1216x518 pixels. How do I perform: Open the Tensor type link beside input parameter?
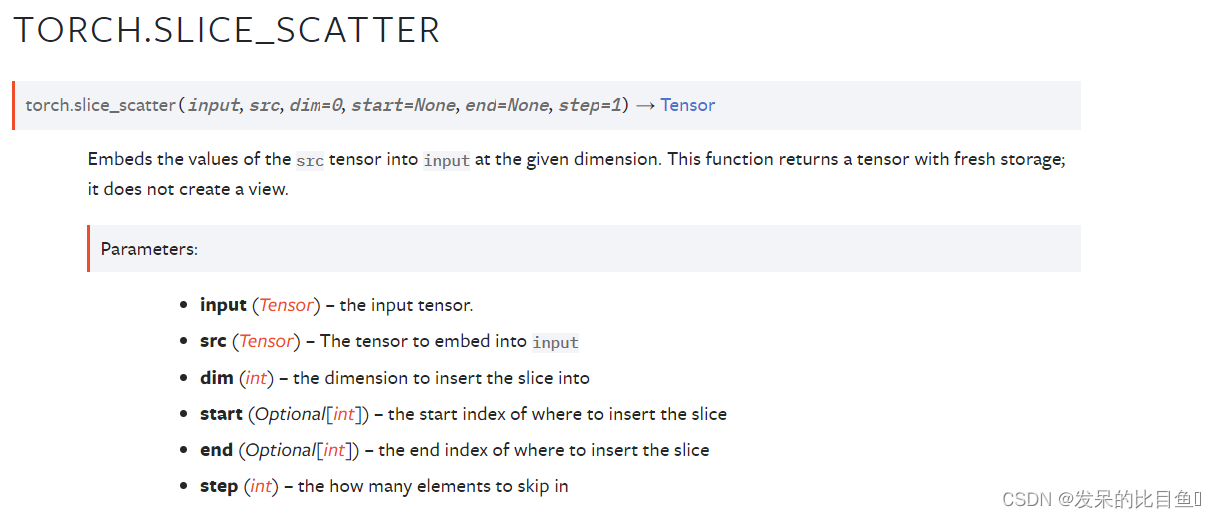(x=287, y=305)
